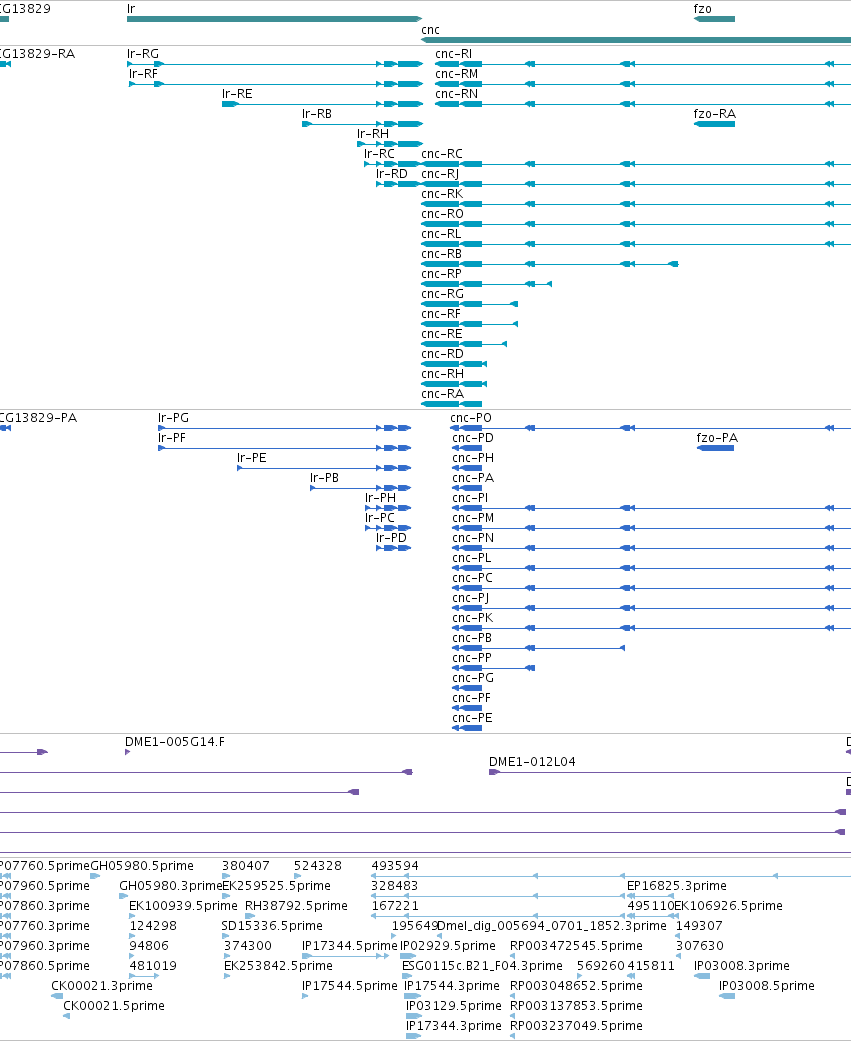Select the fzo-PA protein feature
Image resolution: width=851 pixels, height=1041 pixels.
coord(716,448)
